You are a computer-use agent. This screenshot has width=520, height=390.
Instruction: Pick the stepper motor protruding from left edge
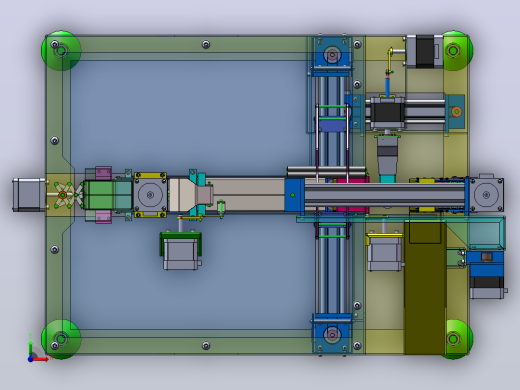coord(29,195)
